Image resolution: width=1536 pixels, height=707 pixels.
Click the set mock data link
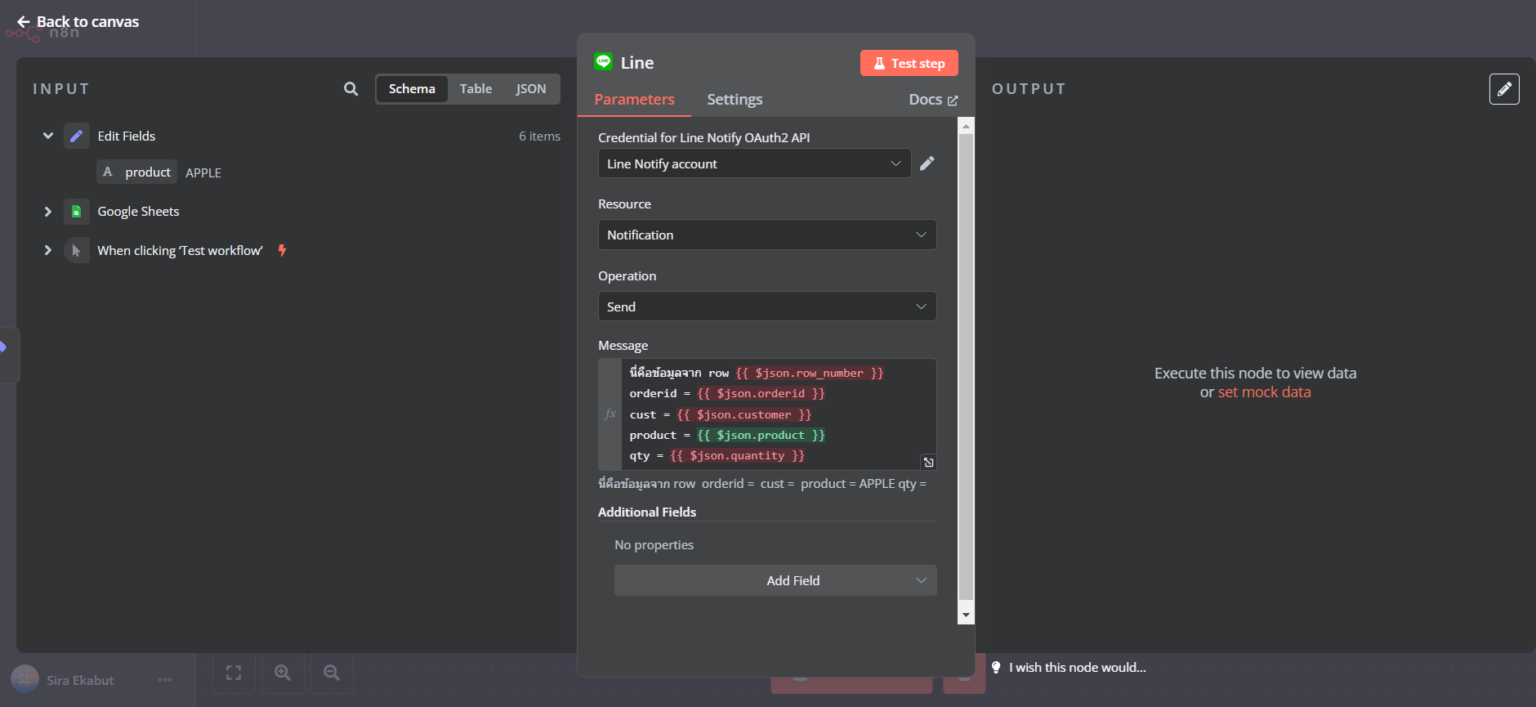[1264, 392]
